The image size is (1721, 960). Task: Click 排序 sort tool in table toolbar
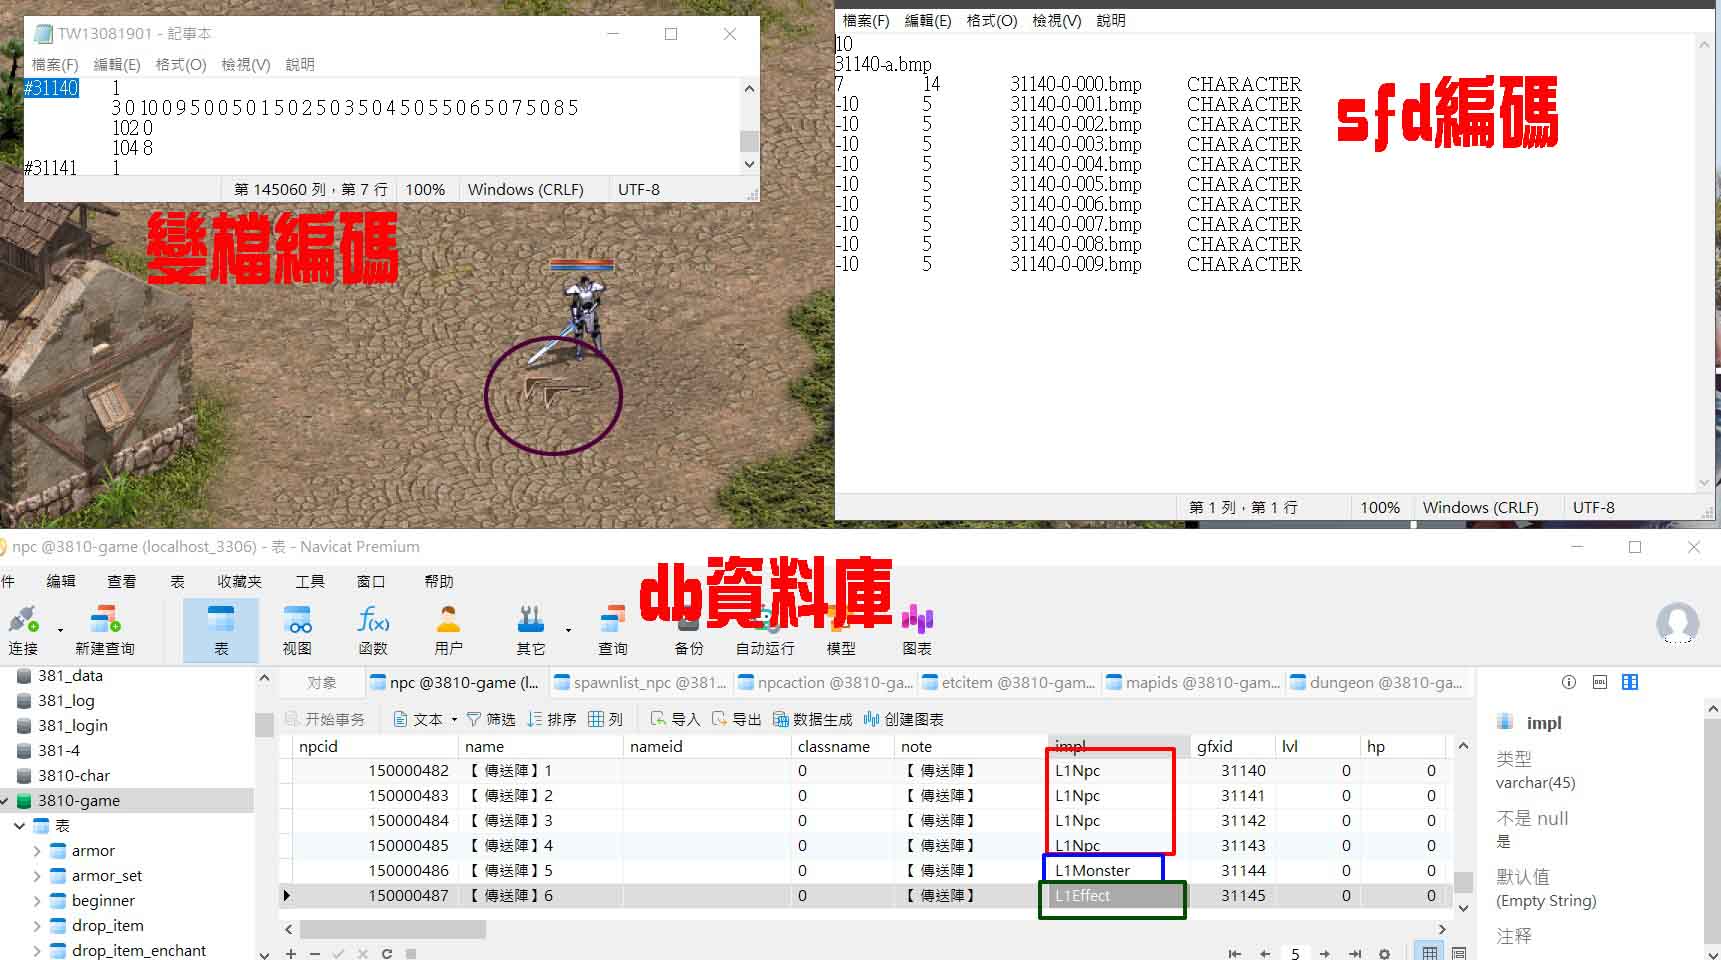[x=552, y=719]
